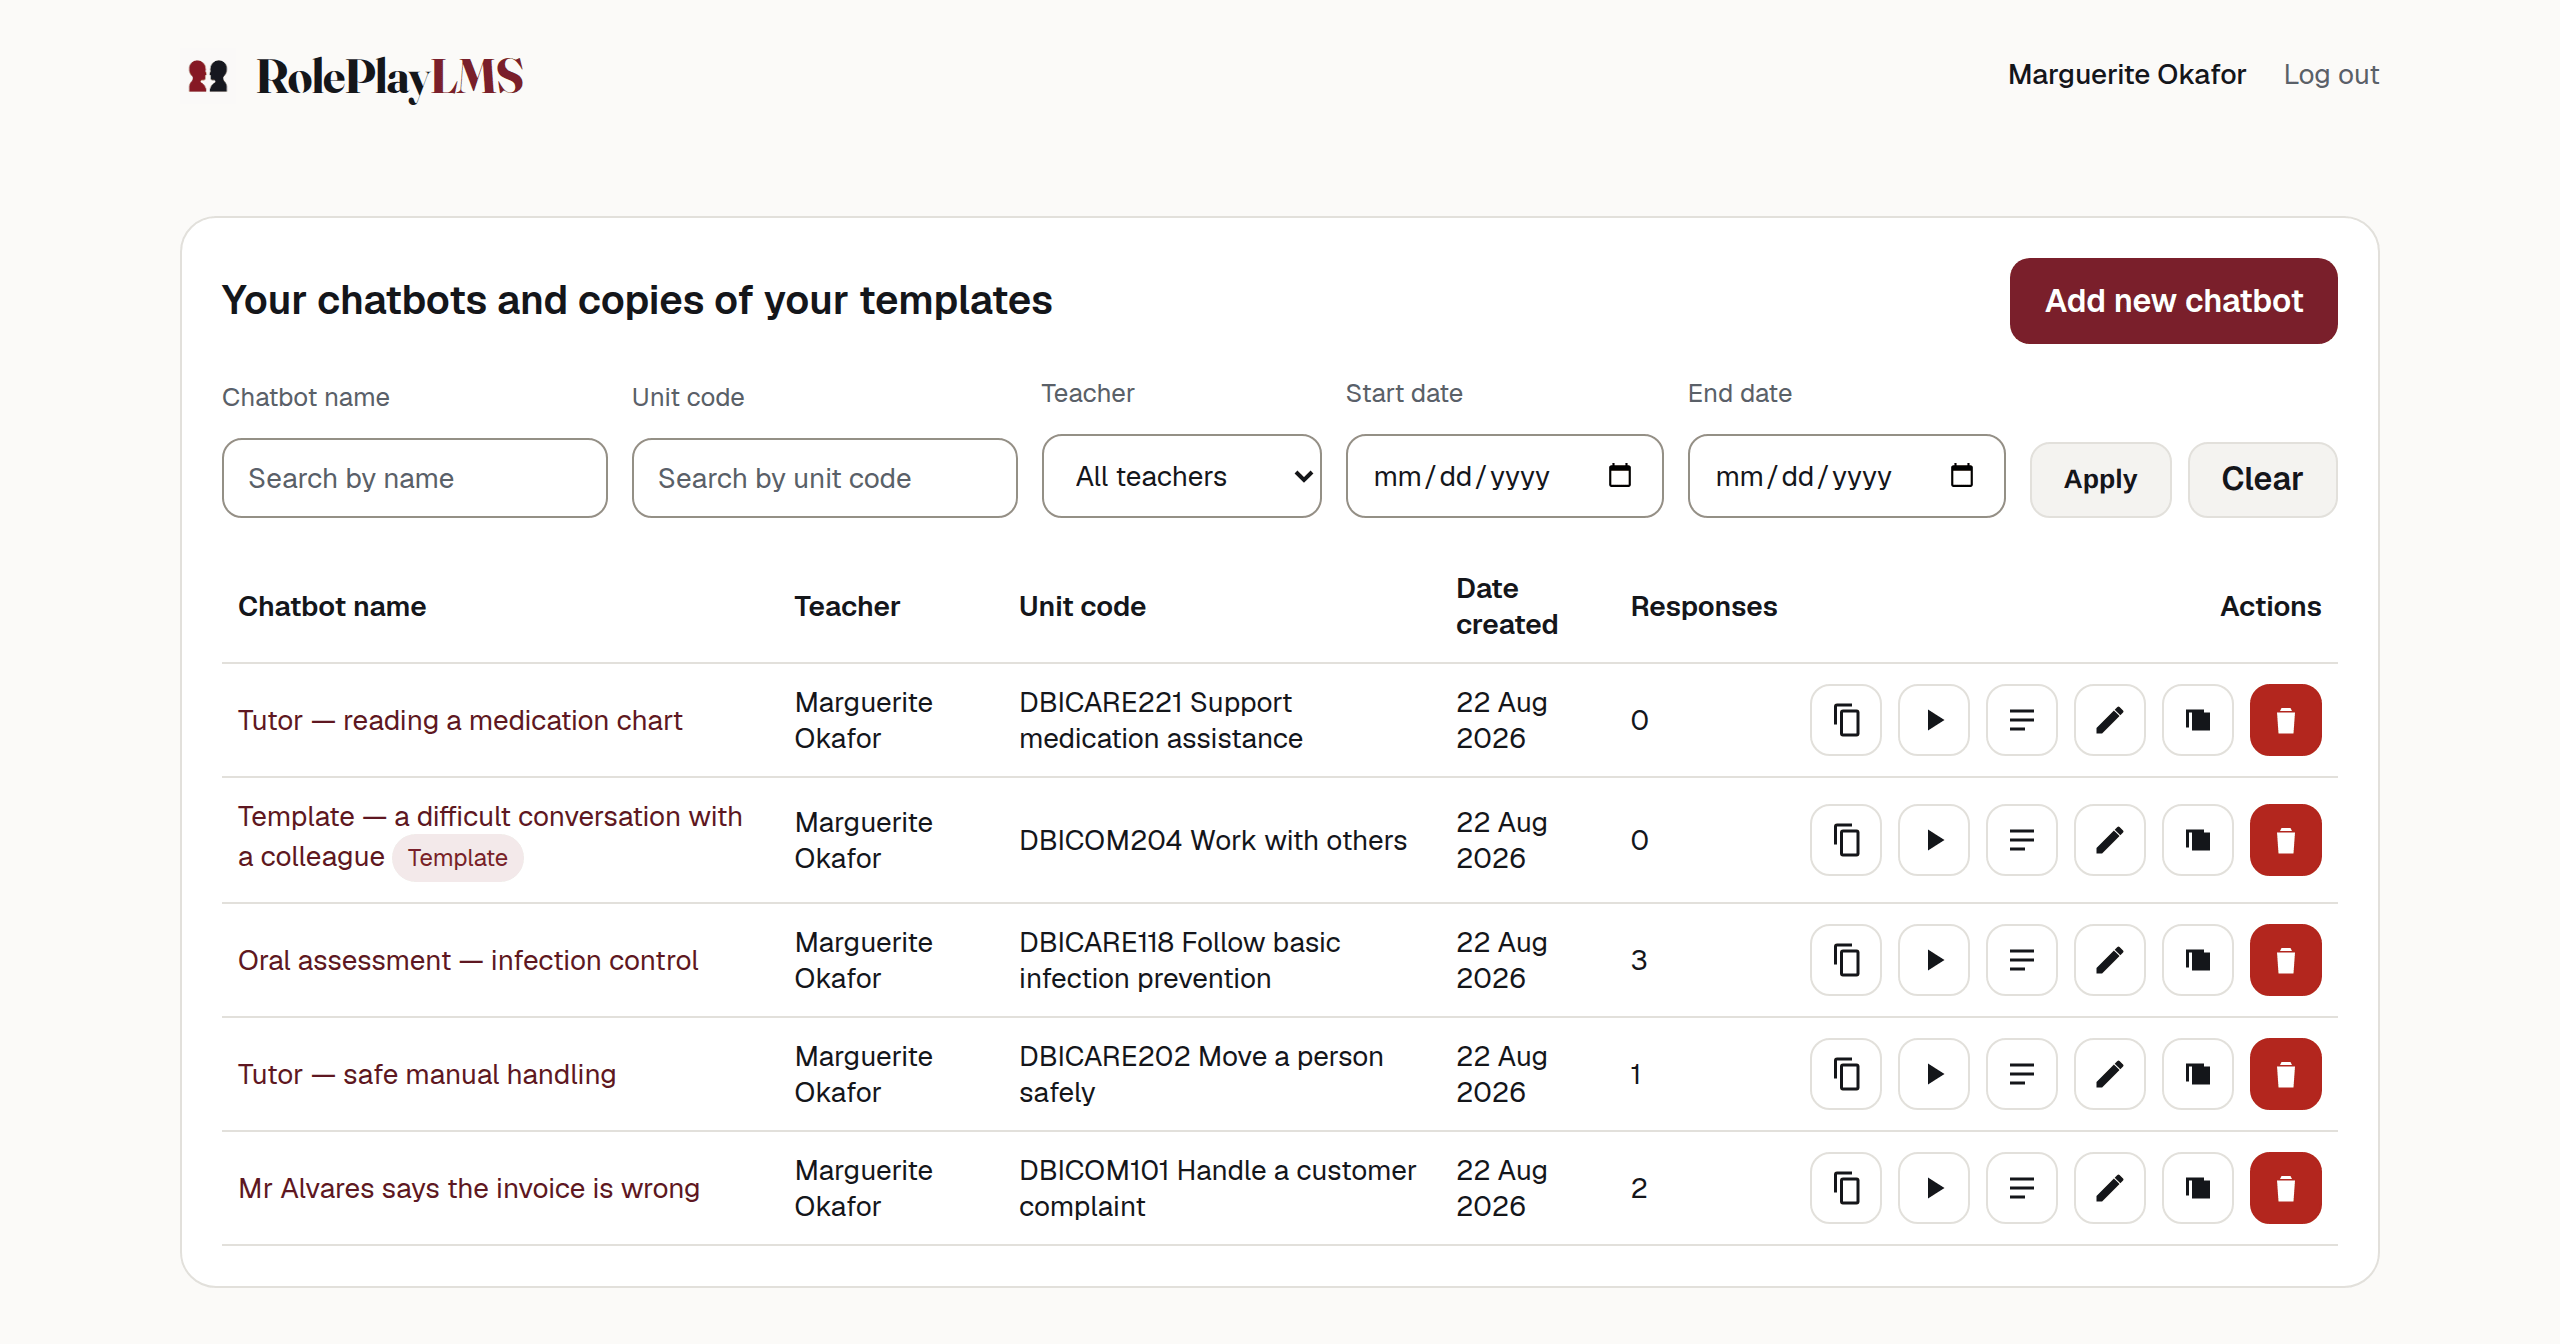Edit the safe manual handling tutor

(x=2110, y=1074)
